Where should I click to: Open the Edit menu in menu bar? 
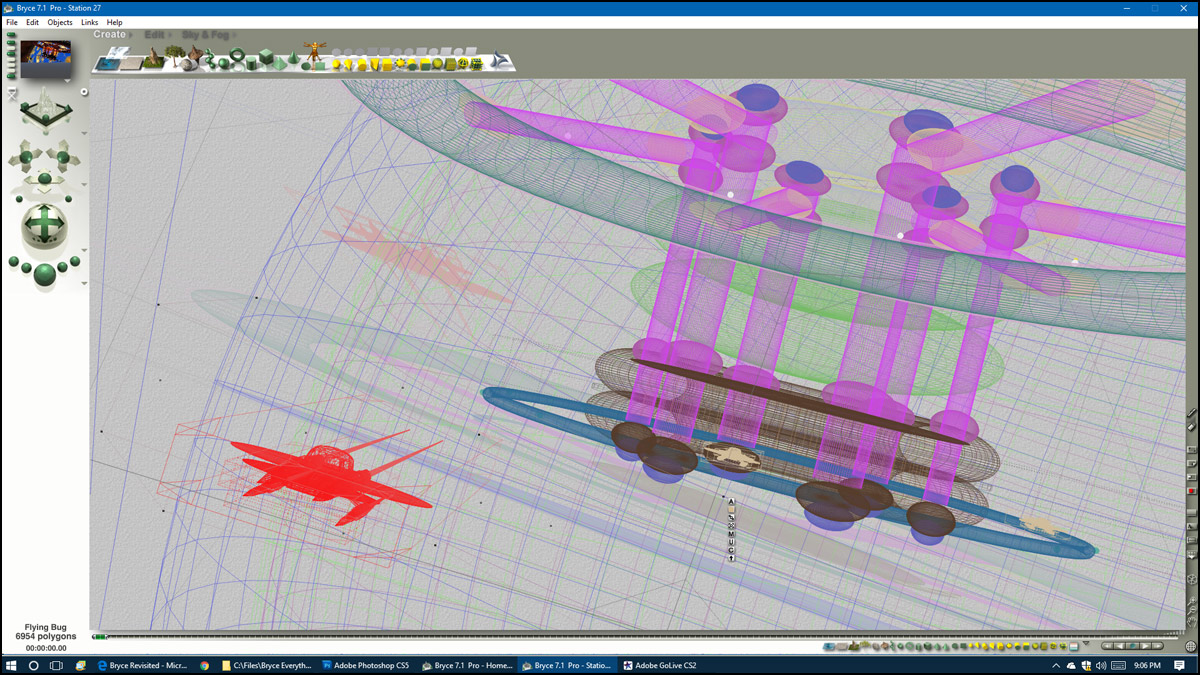pyautogui.click(x=33, y=22)
